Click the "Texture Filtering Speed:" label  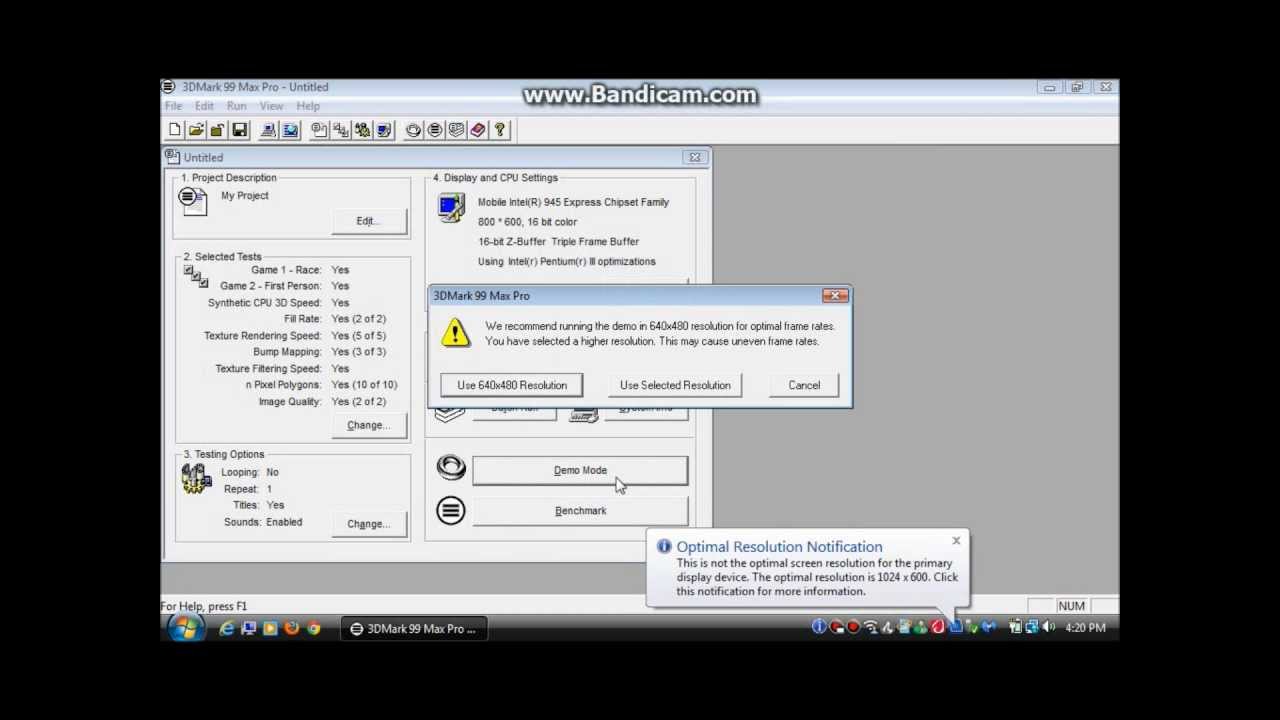pos(268,369)
